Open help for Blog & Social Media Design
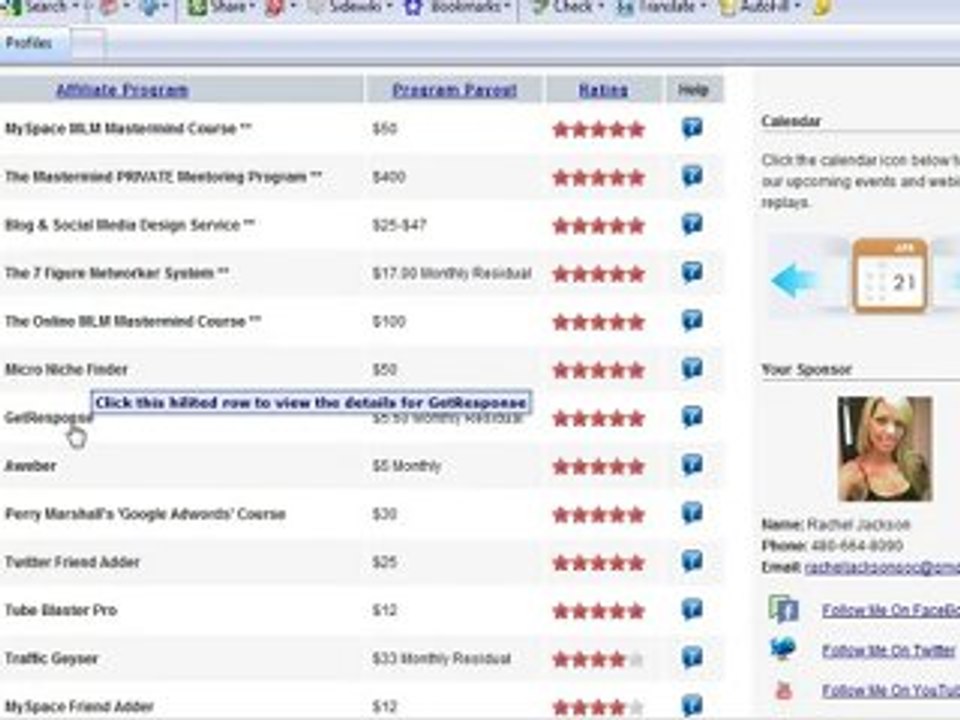960x720 pixels. tap(692, 224)
